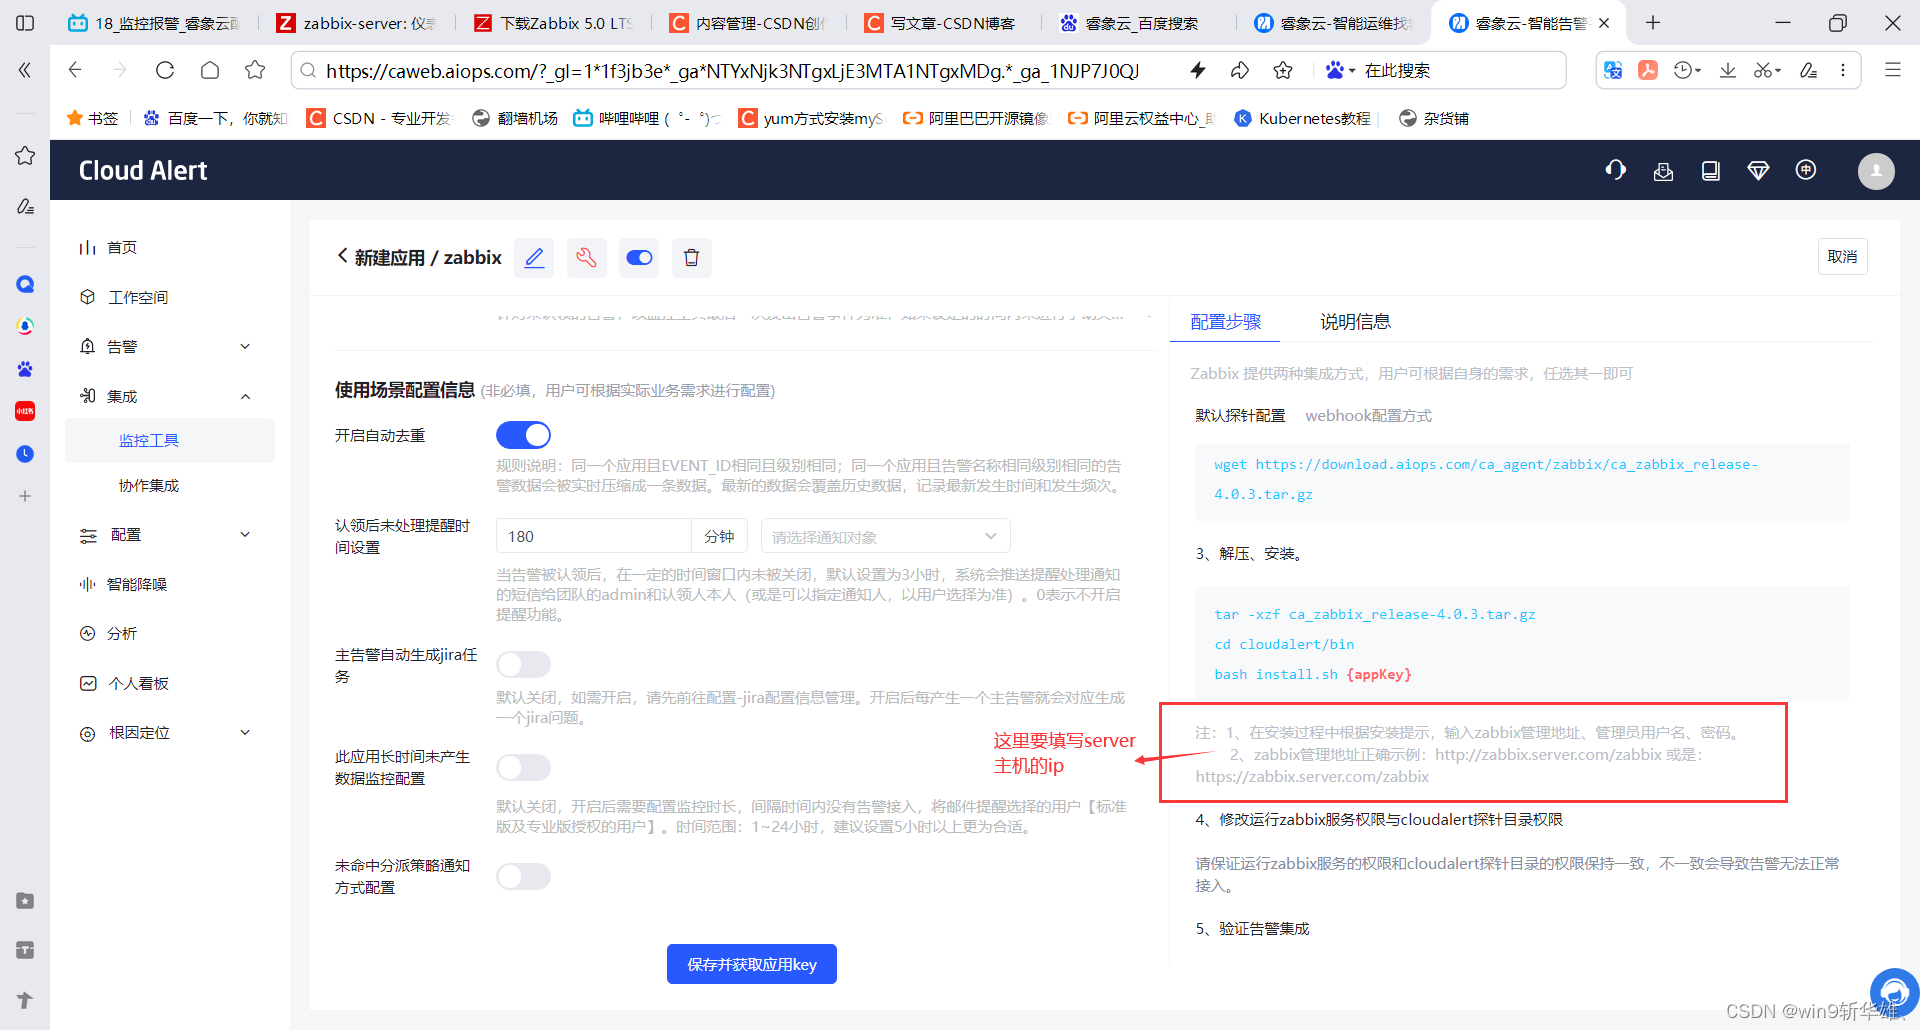Viewport: 1920px width, 1030px height.
Task: Open 工作空间 in sidebar
Action: click(138, 297)
